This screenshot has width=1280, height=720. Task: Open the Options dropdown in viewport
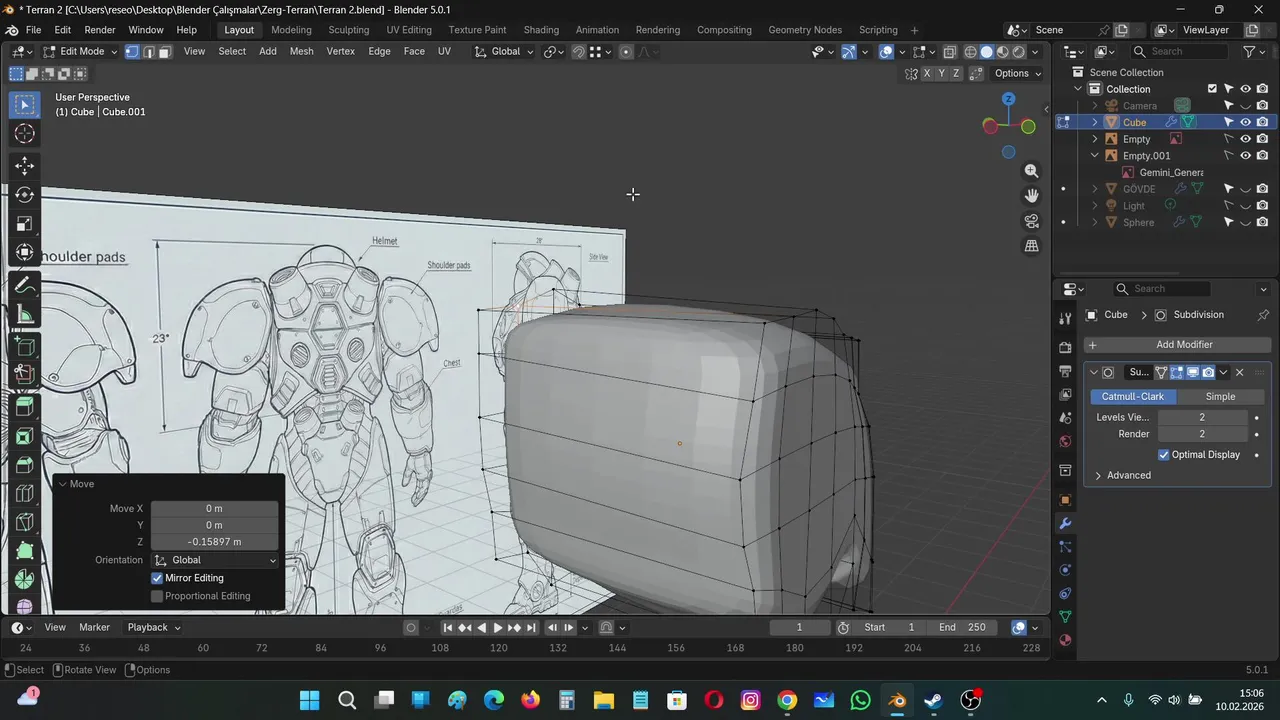(x=1018, y=73)
